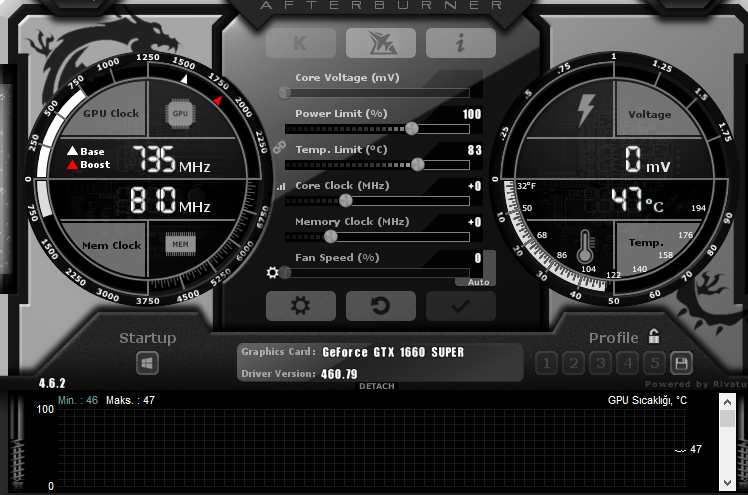Click the GPU Sıcaklığı, °C graph label
This screenshot has width=748, height=495.
tap(647, 400)
